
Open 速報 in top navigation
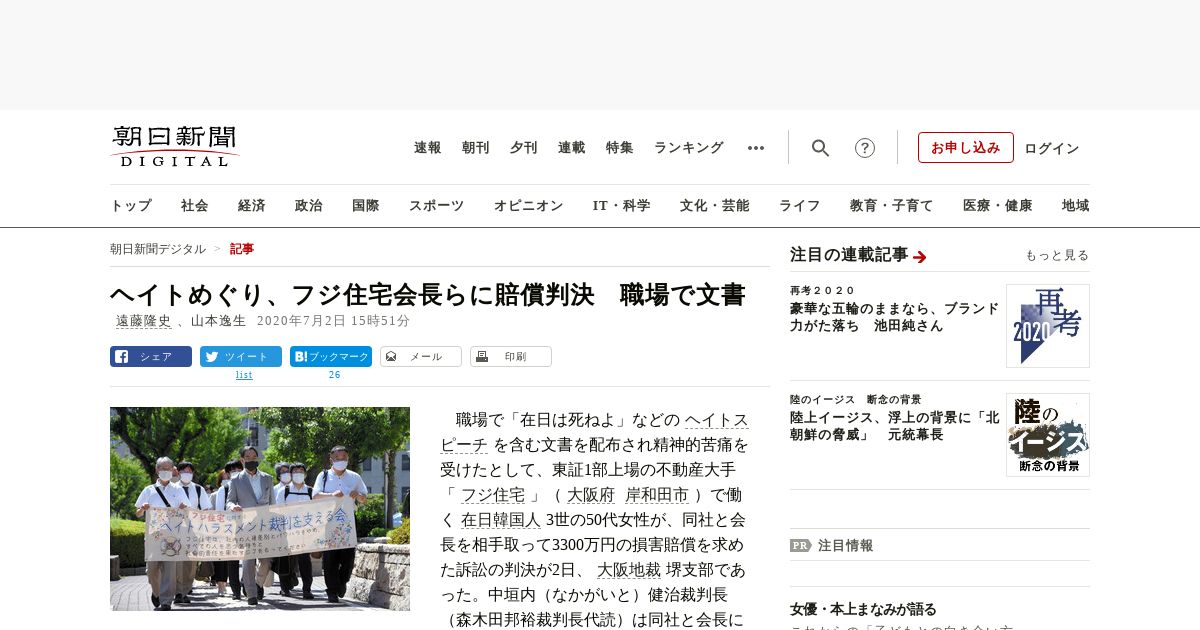click(x=428, y=148)
